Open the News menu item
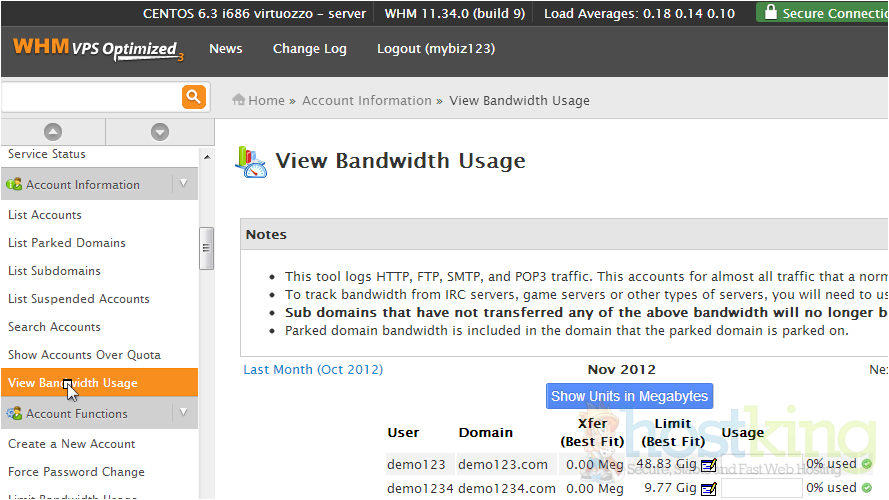 click(225, 49)
